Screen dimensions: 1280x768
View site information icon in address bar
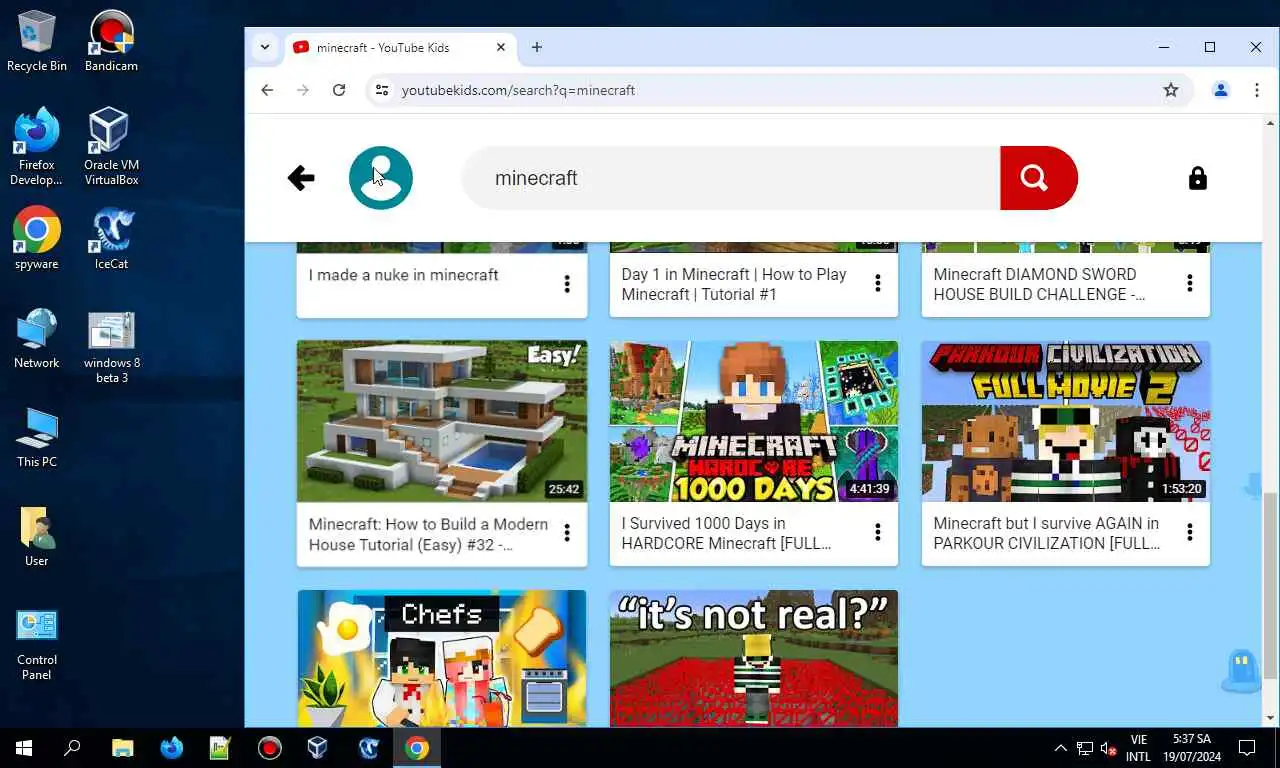pyautogui.click(x=381, y=90)
